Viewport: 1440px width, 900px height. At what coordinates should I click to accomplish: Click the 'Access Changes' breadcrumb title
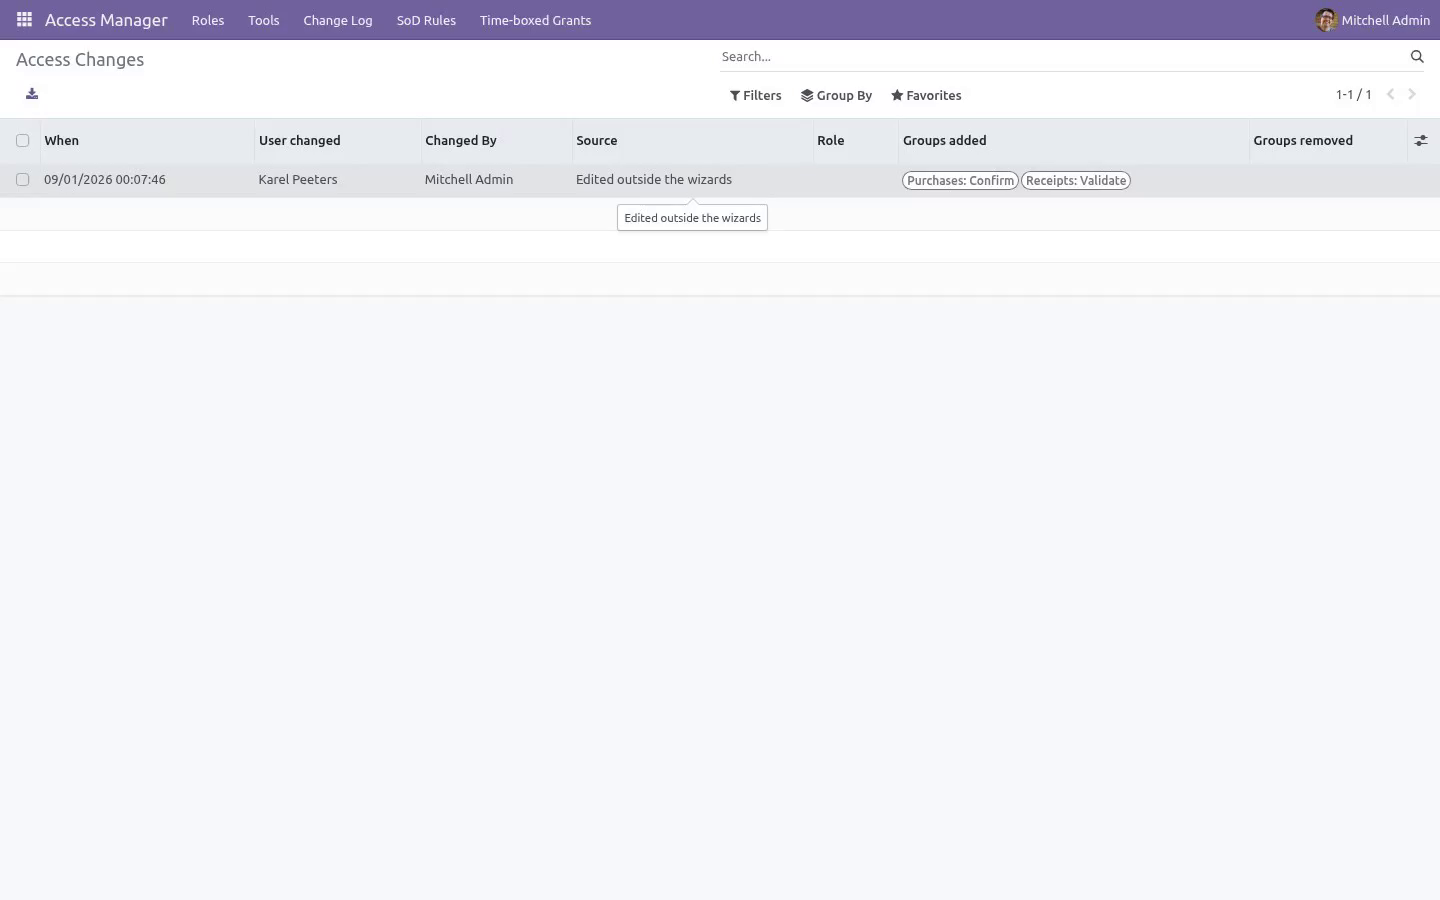(80, 60)
